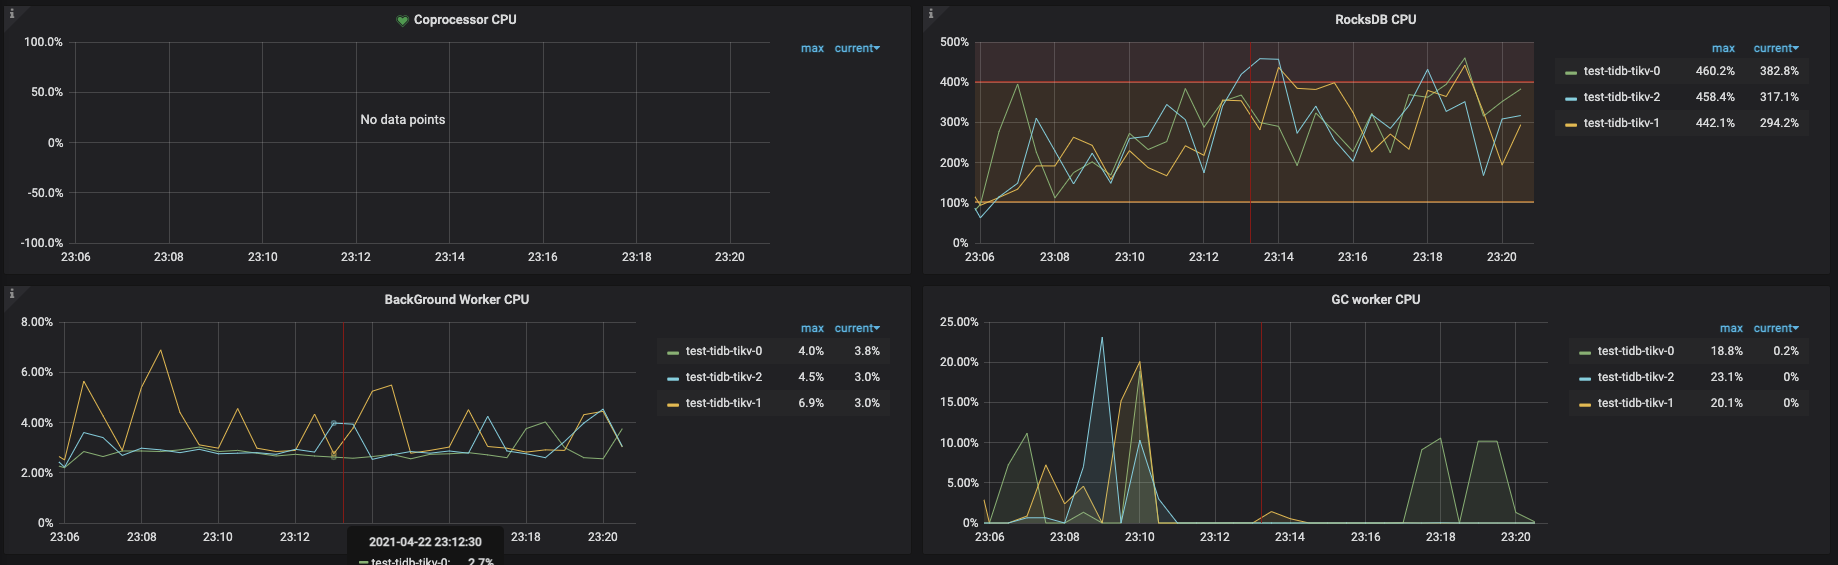
Task: Click the Coprocessor CPU panel info icon
Action: click(x=12, y=14)
